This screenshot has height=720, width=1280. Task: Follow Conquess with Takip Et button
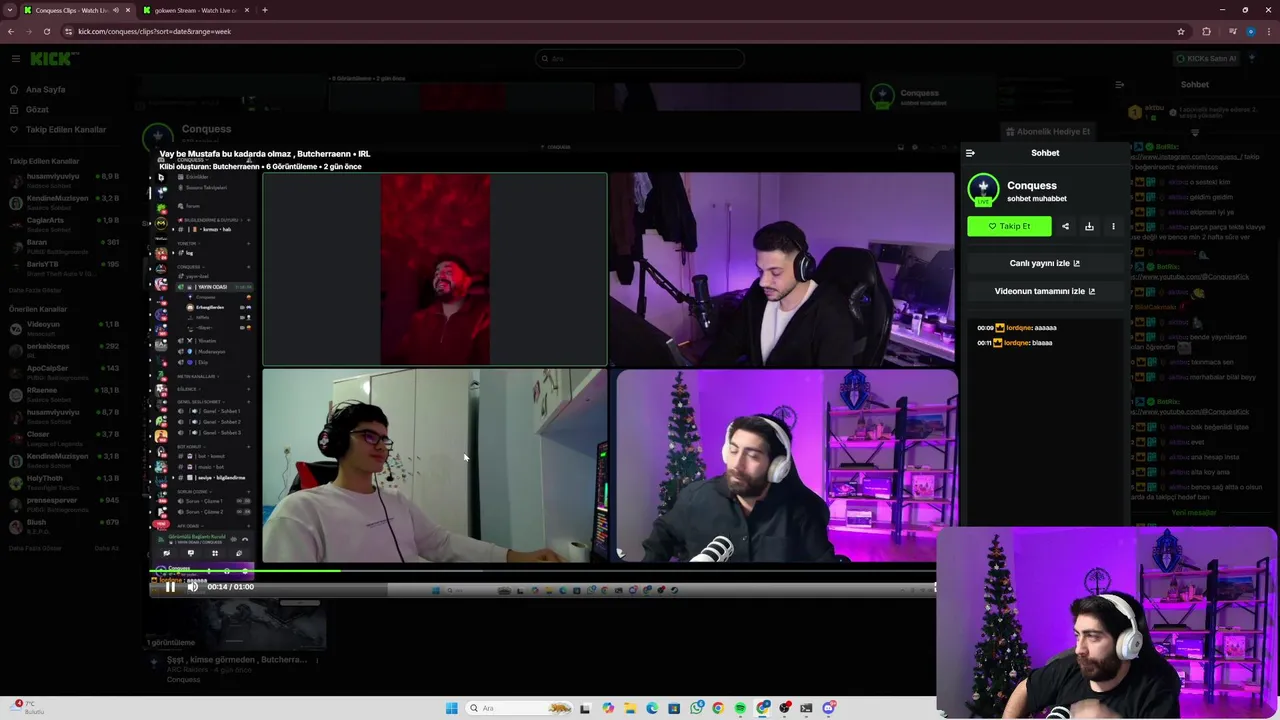[x=1009, y=226]
